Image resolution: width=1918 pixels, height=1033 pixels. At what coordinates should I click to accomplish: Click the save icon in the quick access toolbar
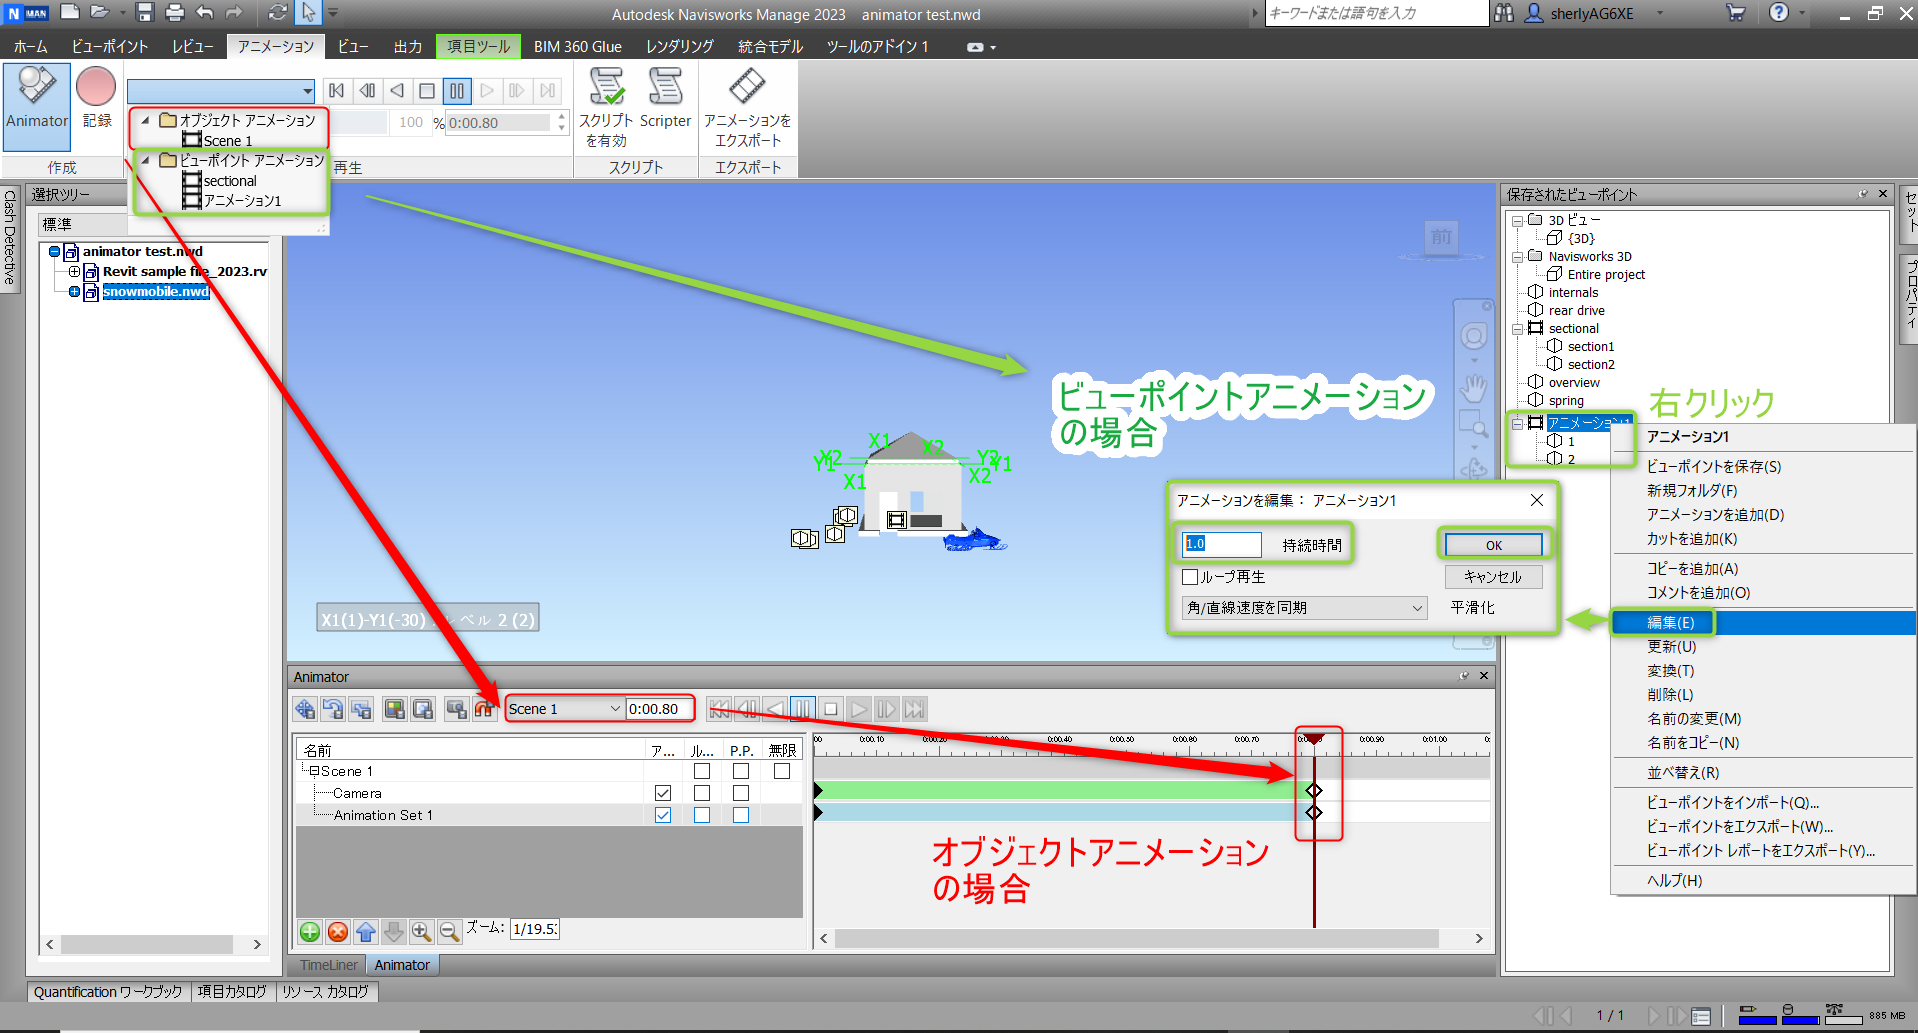pos(145,13)
